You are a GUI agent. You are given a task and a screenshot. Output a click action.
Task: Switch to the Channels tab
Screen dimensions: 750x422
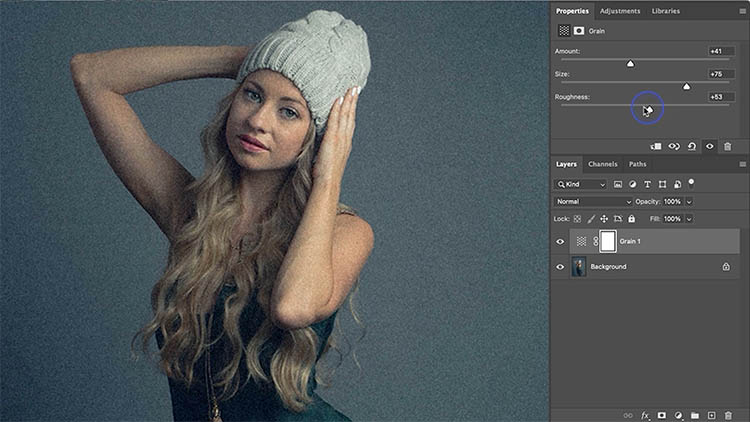coord(602,164)
